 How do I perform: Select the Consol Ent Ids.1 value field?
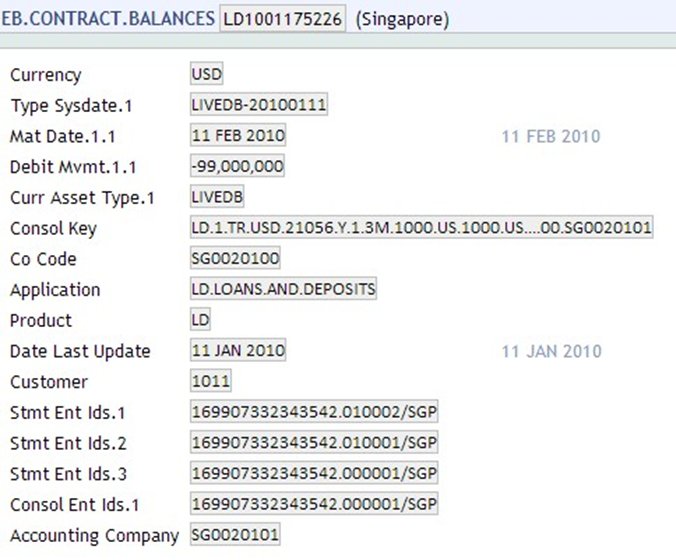click(x=315, y=504)
